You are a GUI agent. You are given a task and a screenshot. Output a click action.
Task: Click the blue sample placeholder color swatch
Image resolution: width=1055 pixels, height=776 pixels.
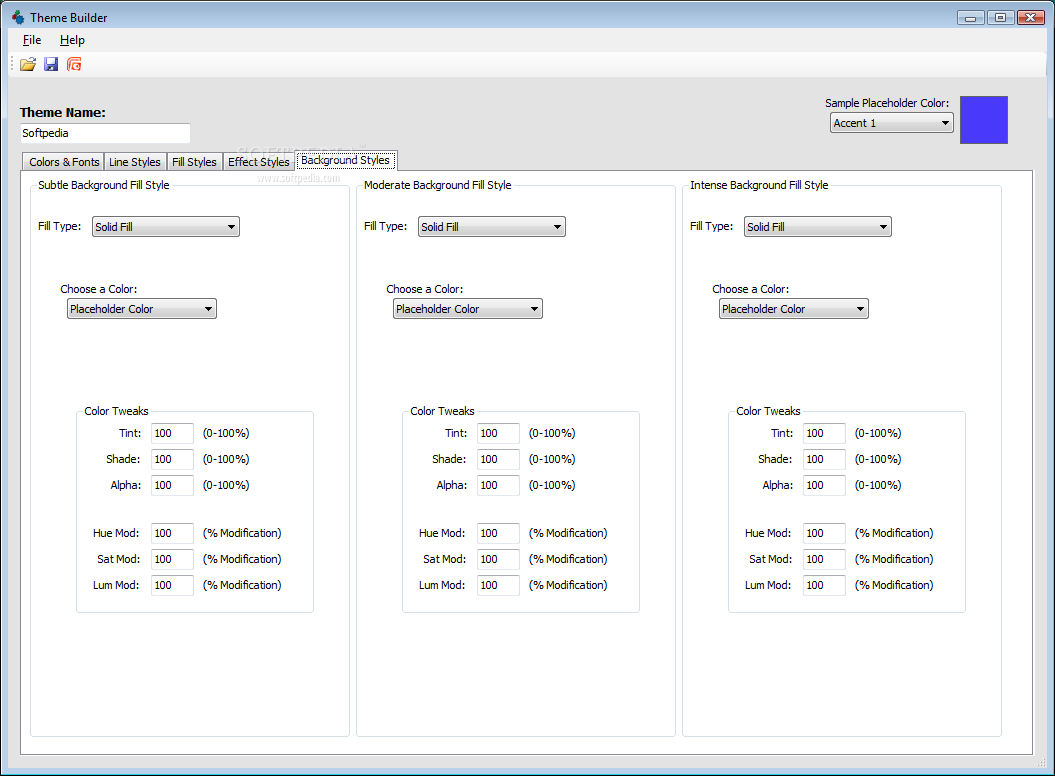click(x=983, y=120)
